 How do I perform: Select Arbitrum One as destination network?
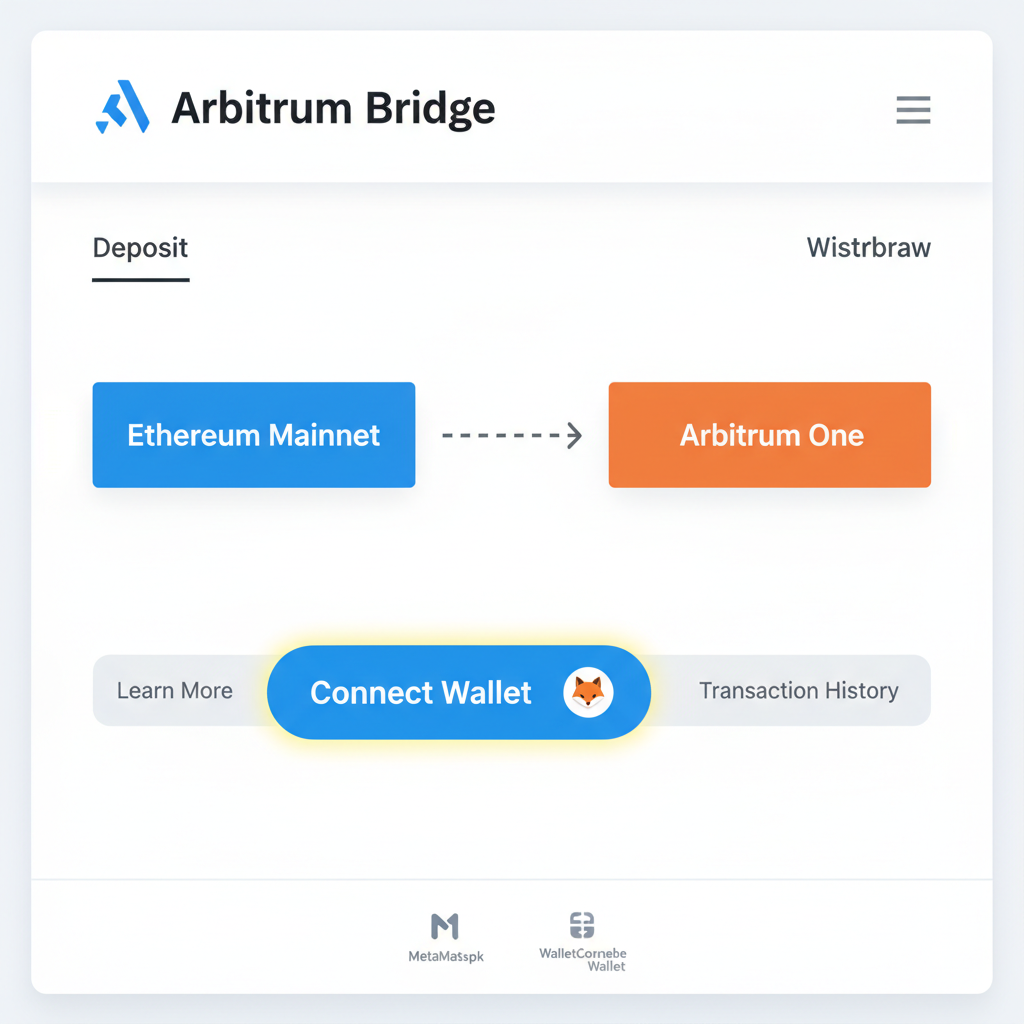tap(769, 435)
